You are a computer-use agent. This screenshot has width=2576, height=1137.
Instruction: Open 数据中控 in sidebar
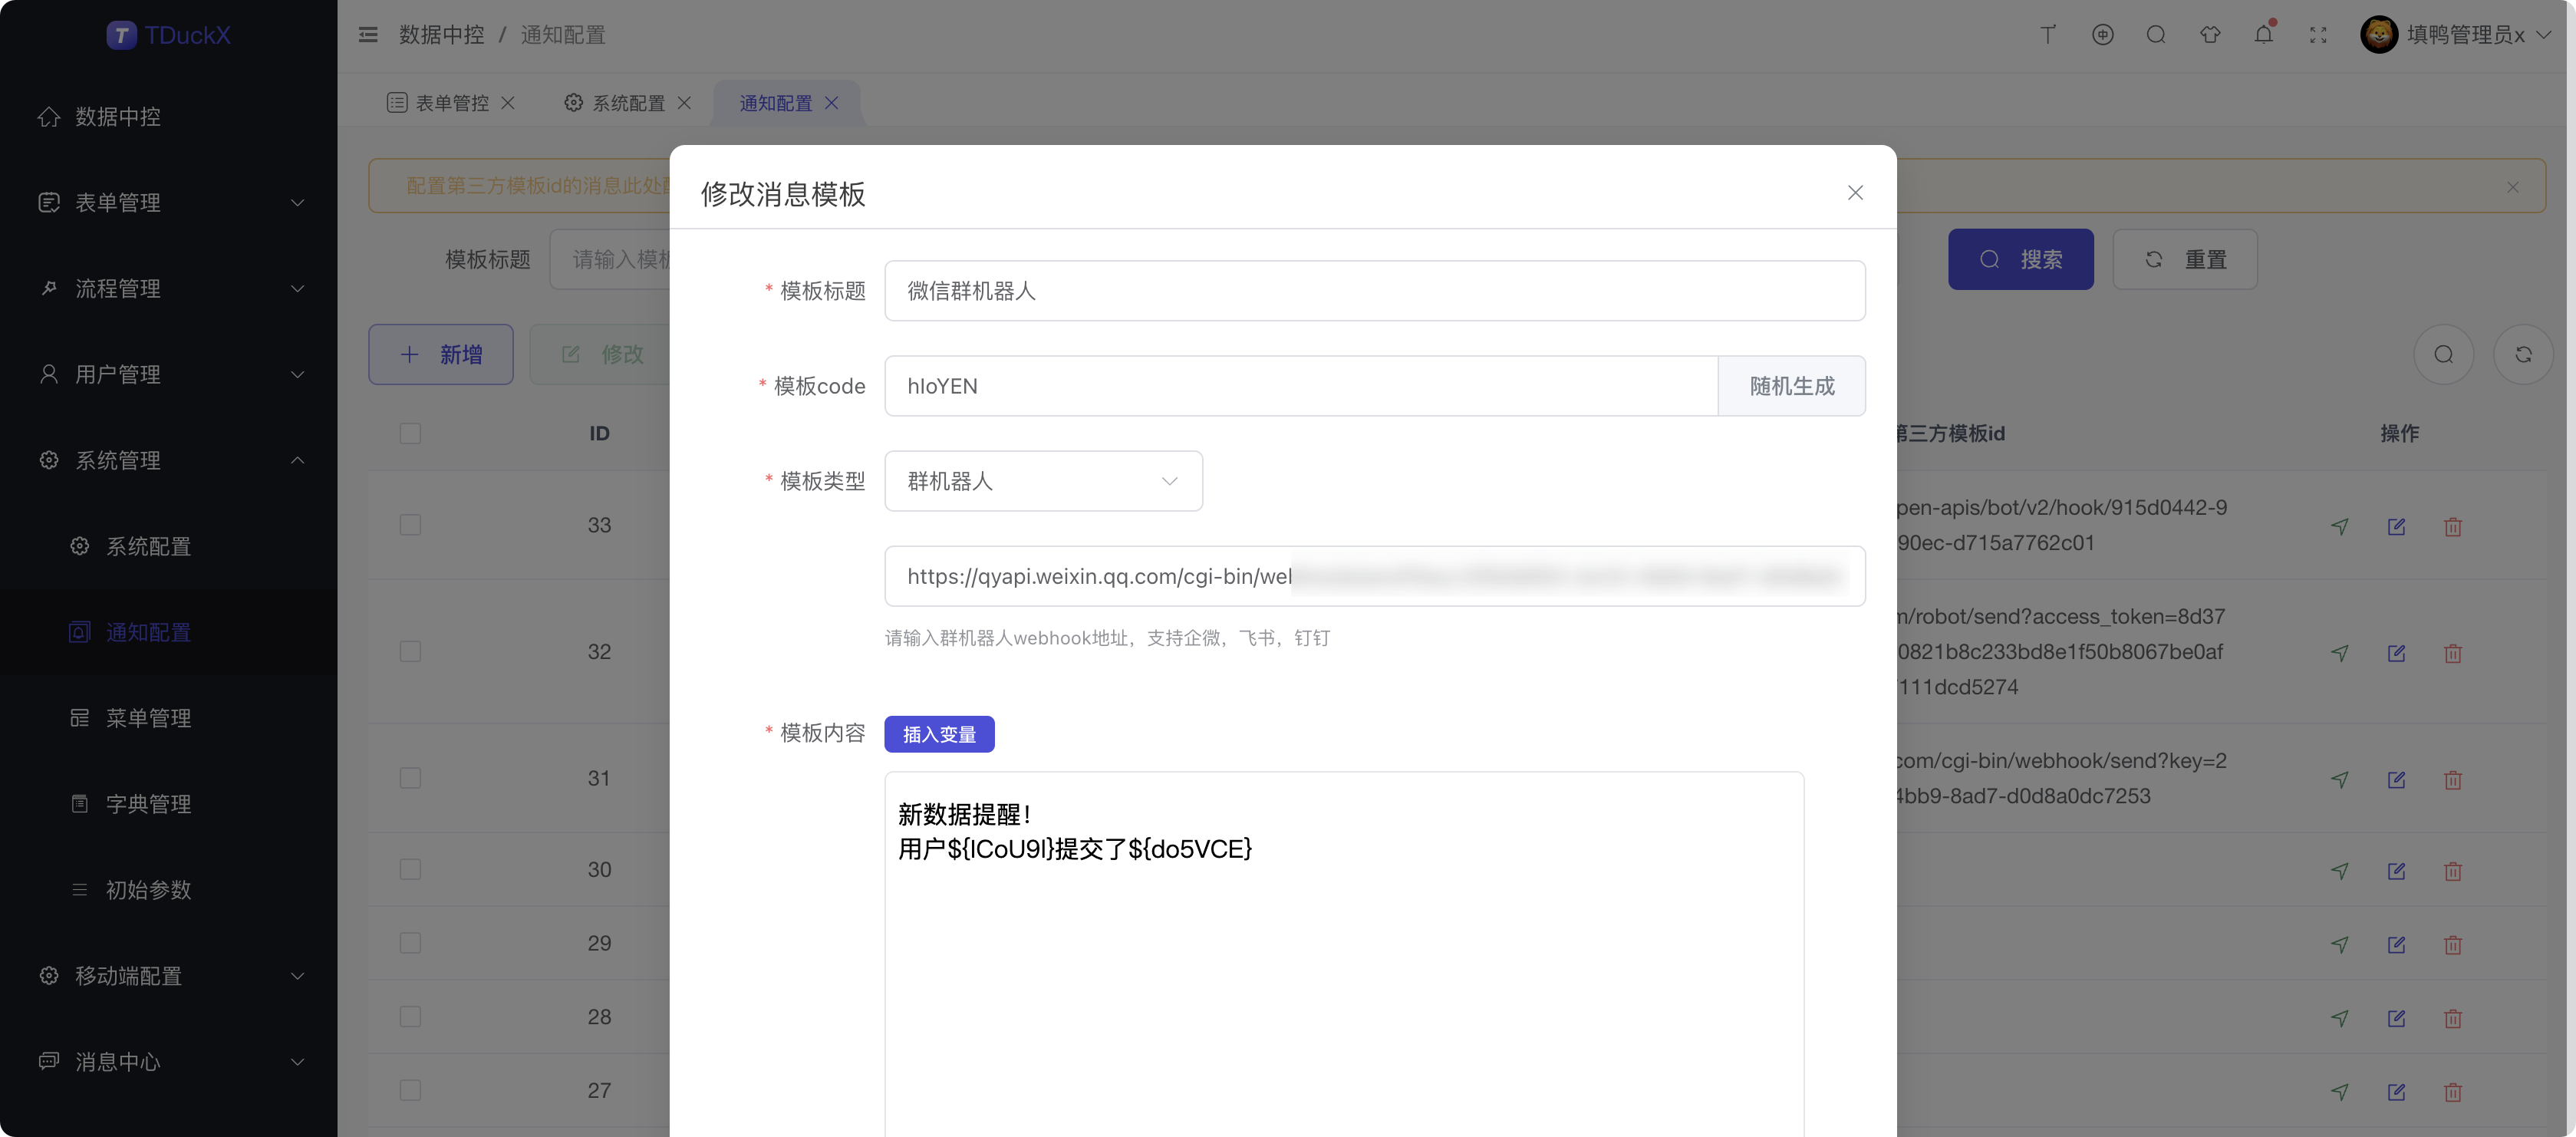tap(168, 116)
